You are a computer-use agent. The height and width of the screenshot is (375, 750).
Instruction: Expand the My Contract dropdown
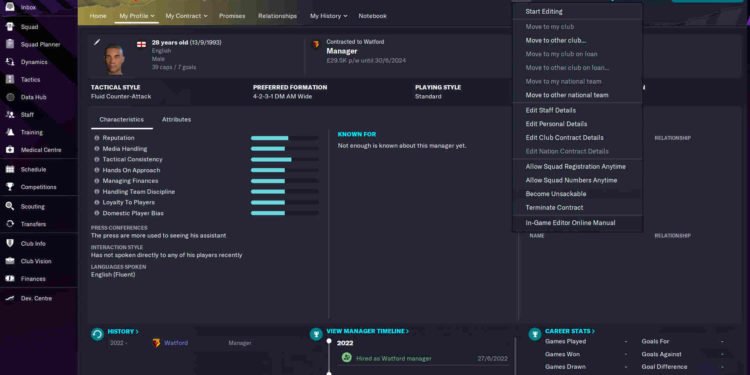click(x=187, y=16)
